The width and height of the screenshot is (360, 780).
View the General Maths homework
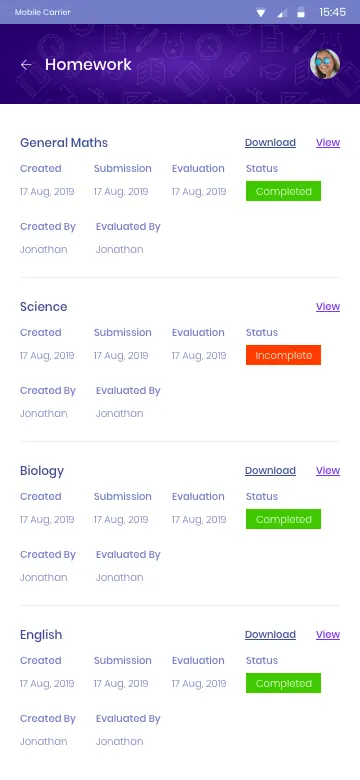328,143
